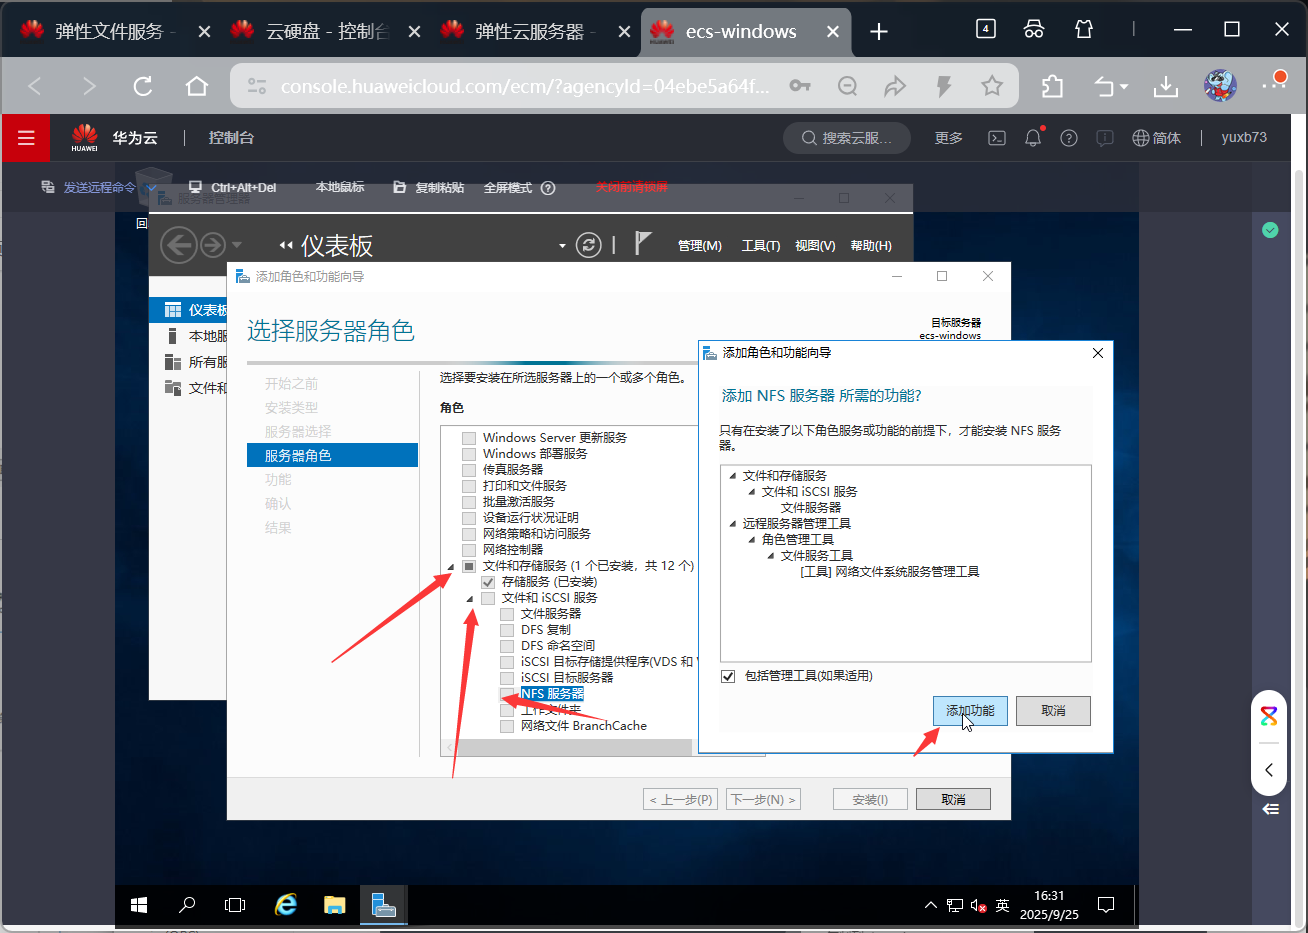Screen dimensions: 1308x933
Task: Check the 传真服务器 checkbox
Action: click(x=468, y=470)
